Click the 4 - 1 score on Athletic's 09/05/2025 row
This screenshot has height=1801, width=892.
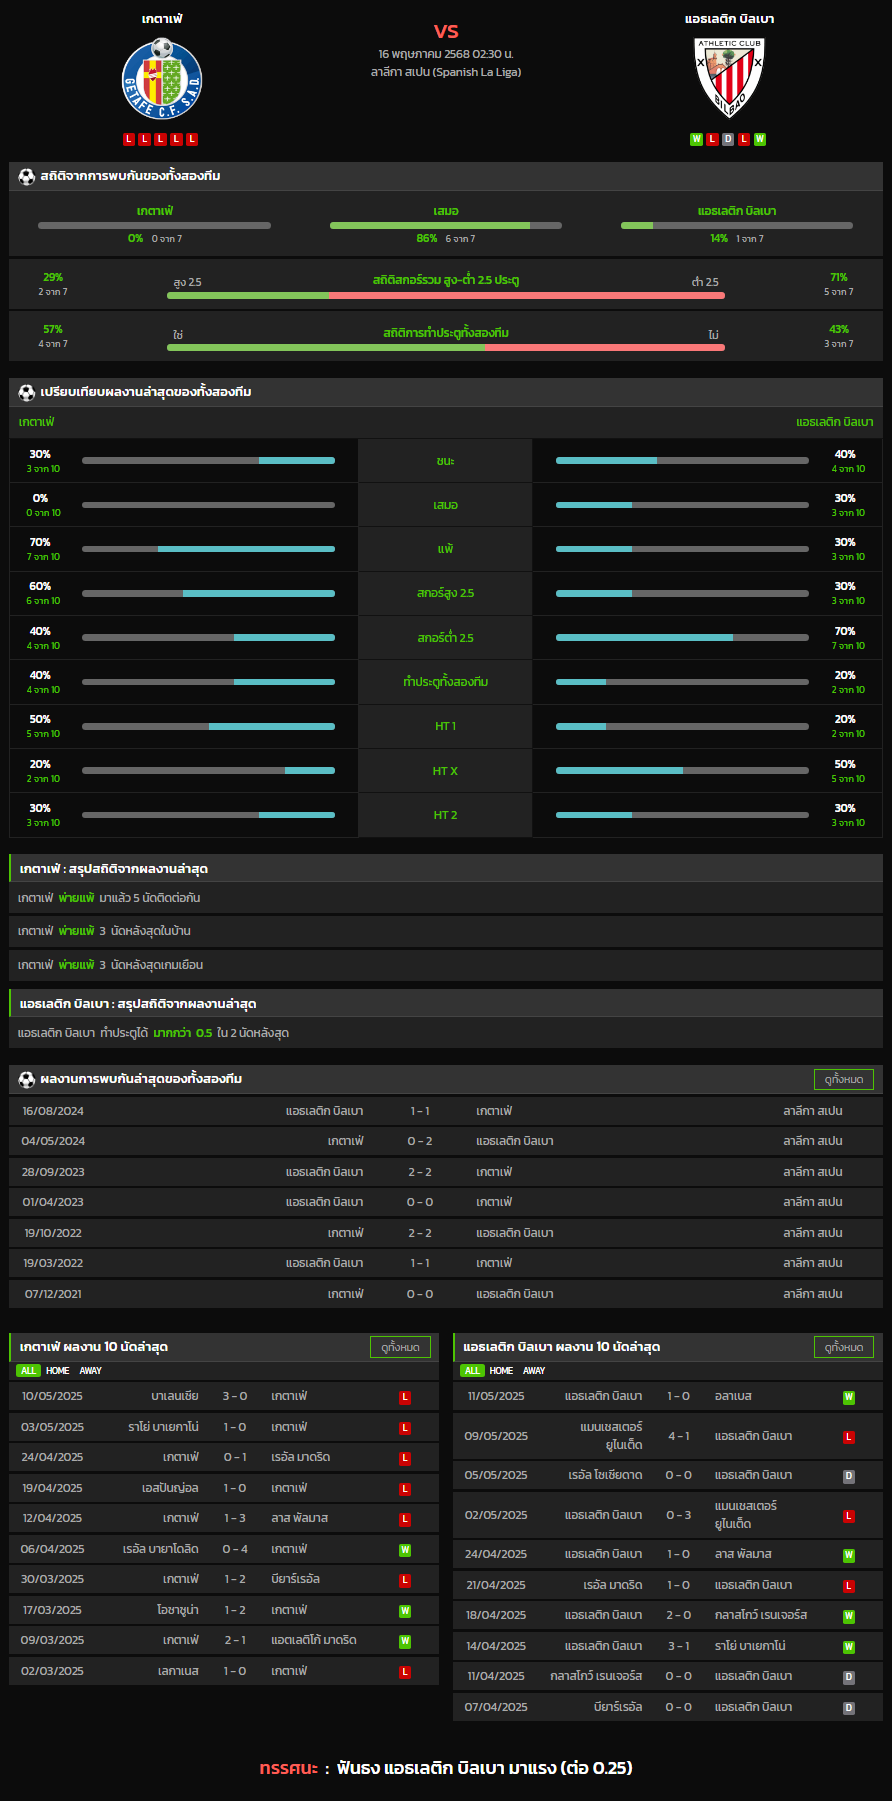(x=679, y=1437)
